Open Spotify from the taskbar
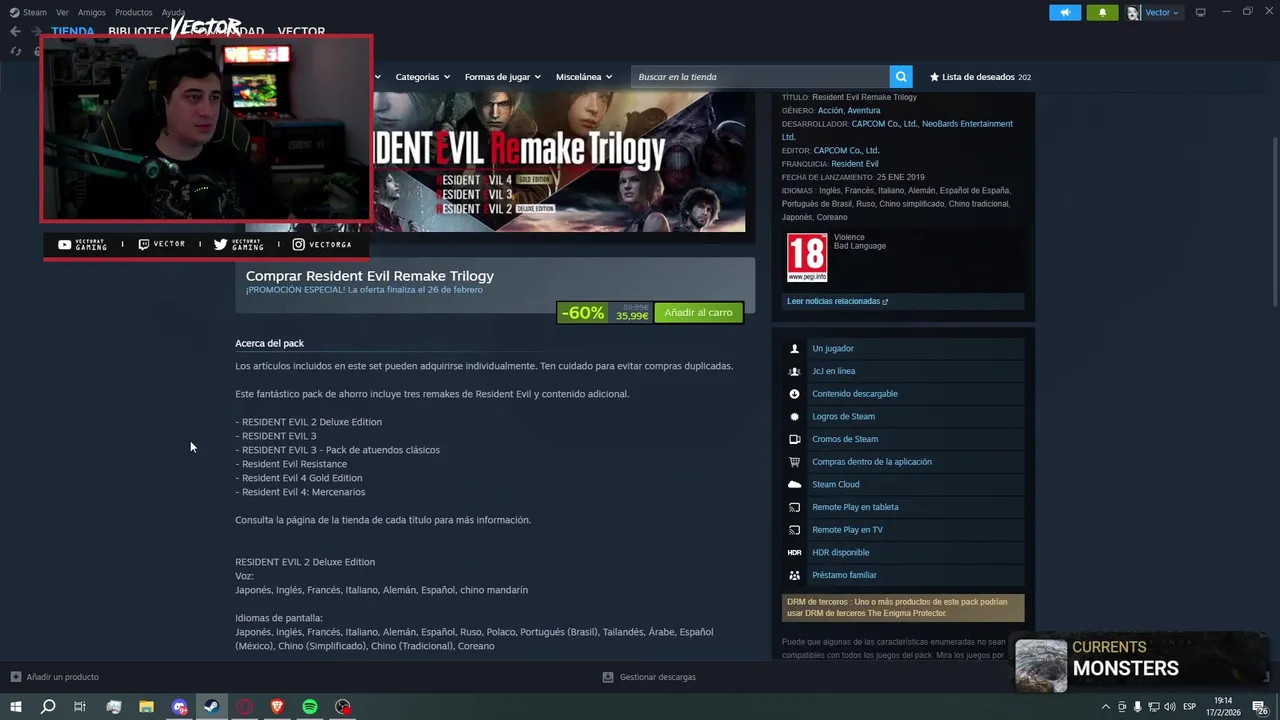 pos(310,707)
